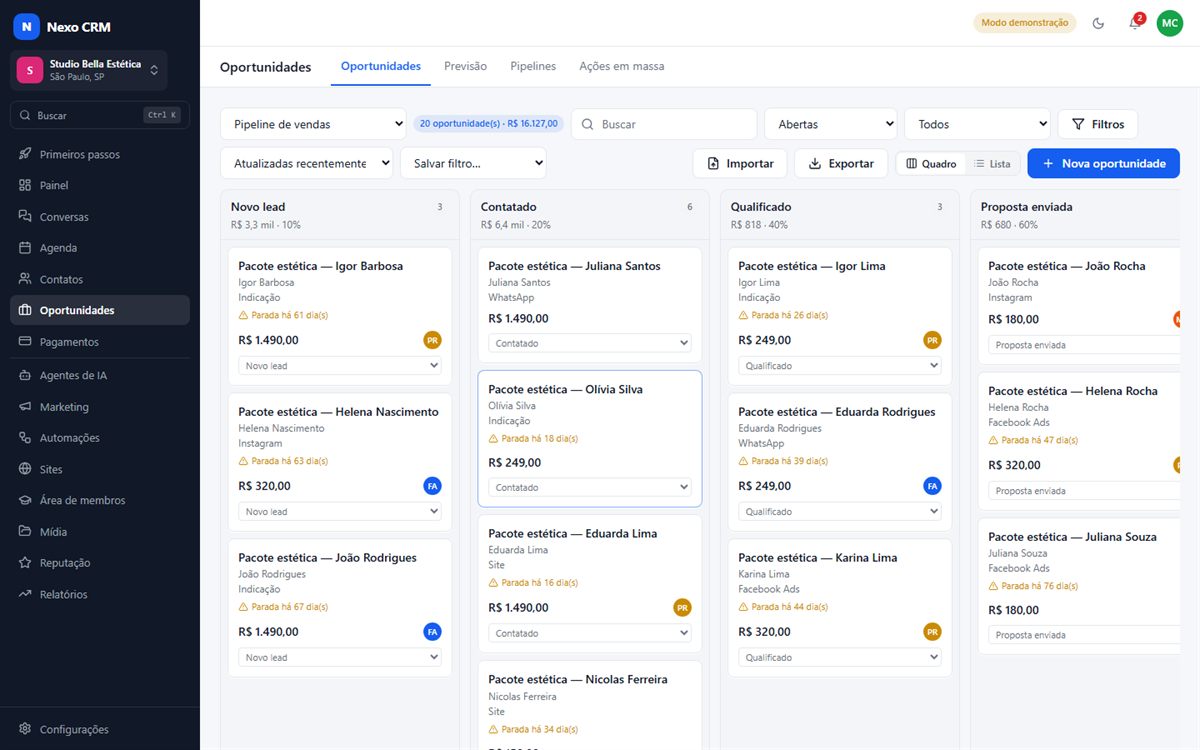Viewport: 1200px width, 750px height.
Task: Click Novo lead column header
Action: (x=340, y=215)
